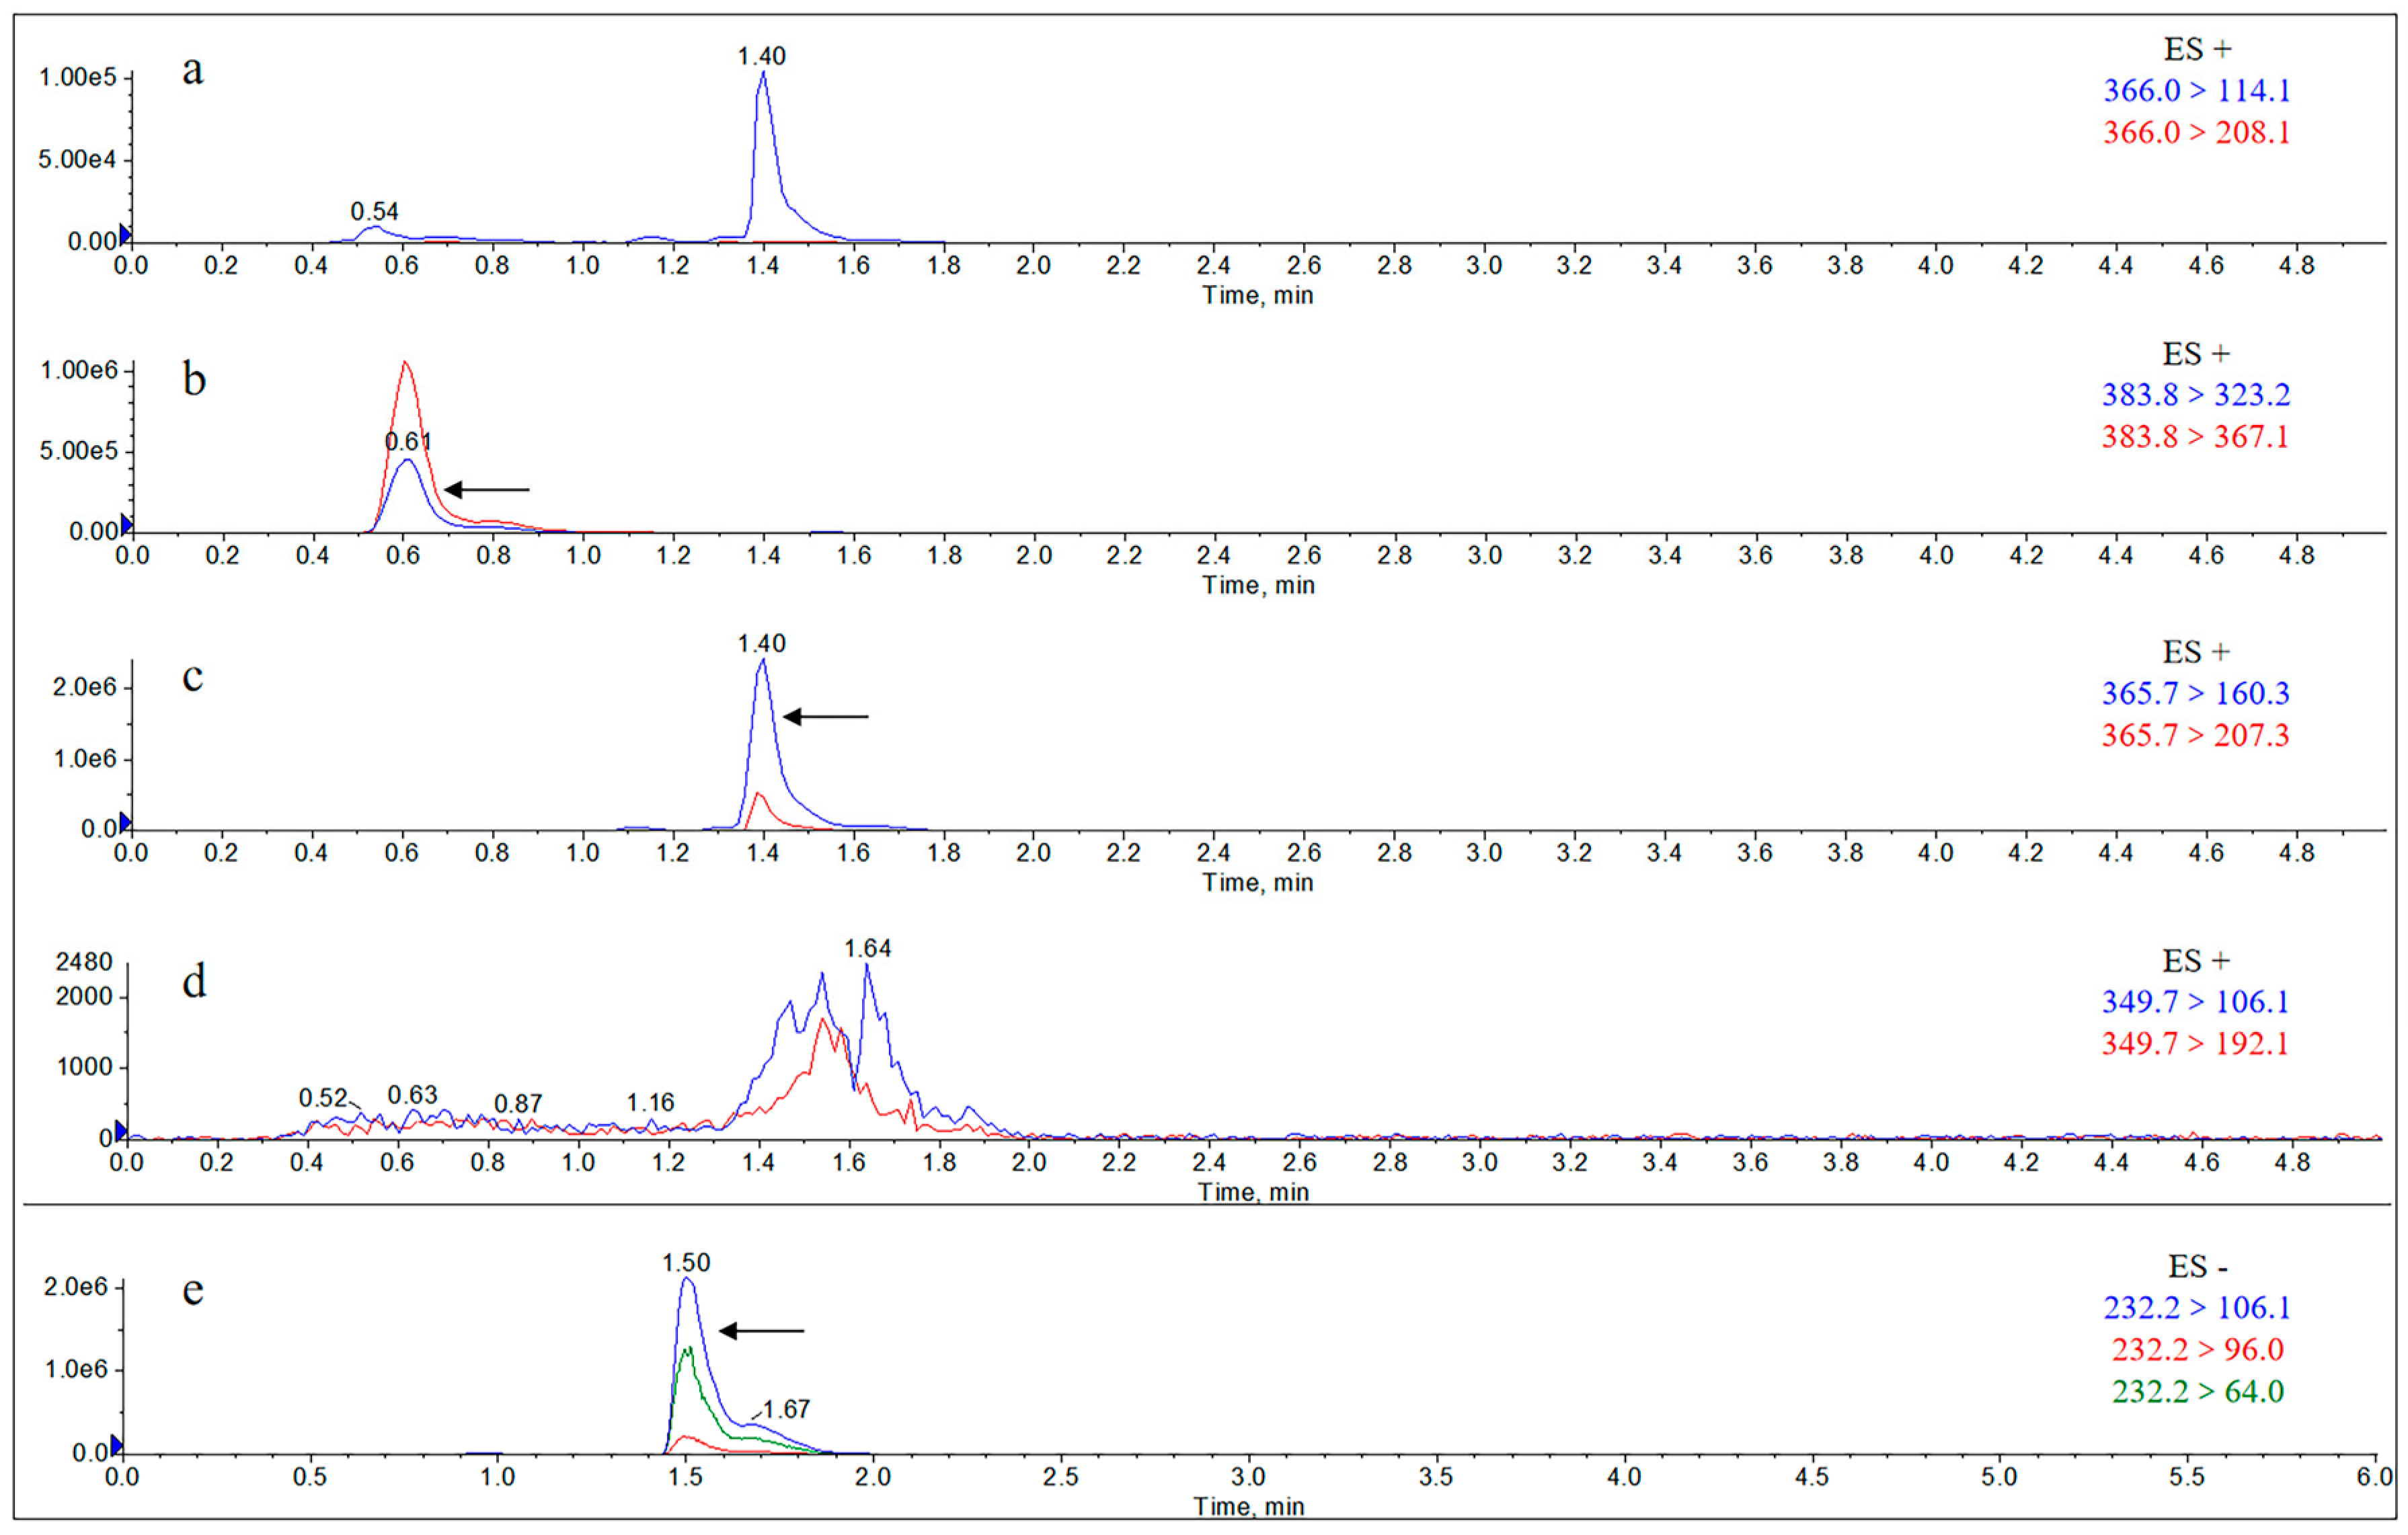Click the 1.64 peak label in panel d

tap(867, 948)
